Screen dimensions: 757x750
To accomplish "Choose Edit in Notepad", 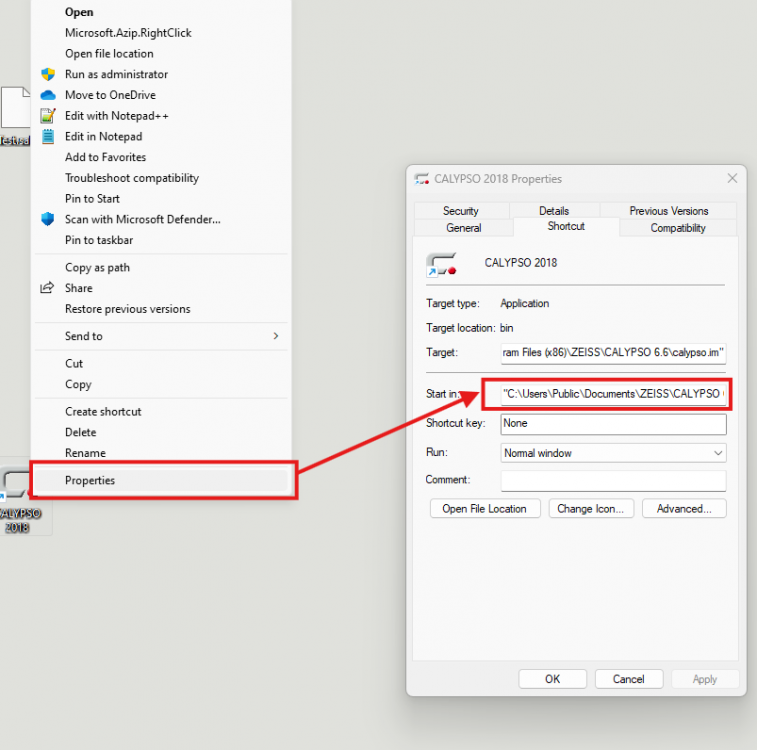I will coord(104,137).
